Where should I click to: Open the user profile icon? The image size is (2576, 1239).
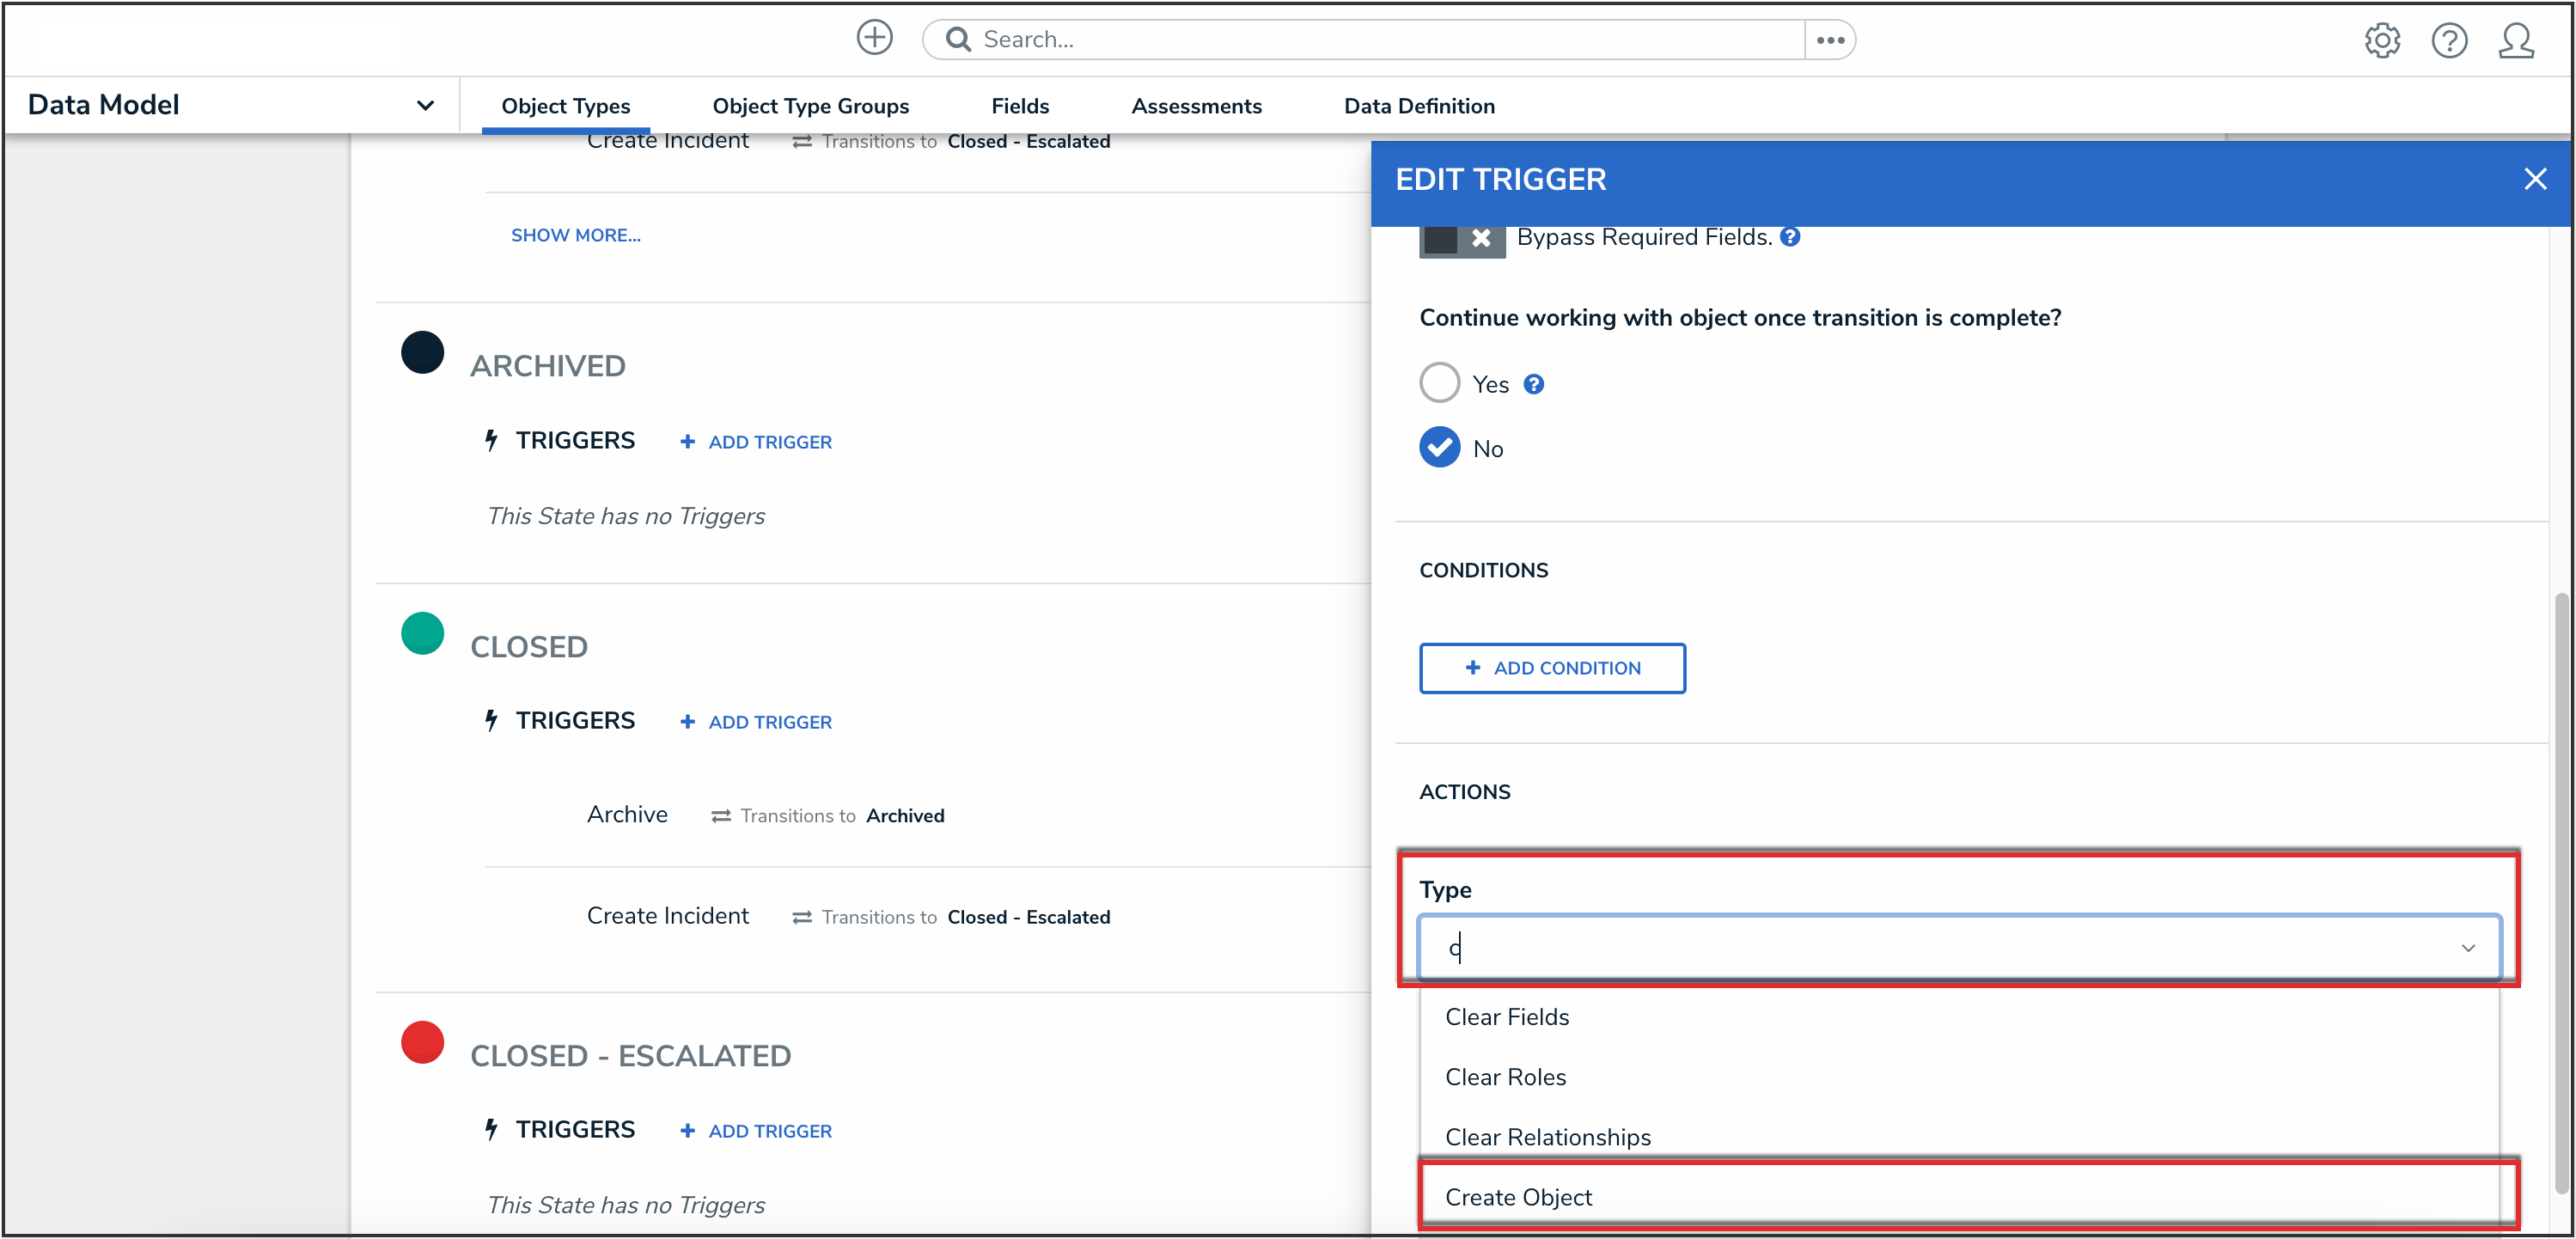click(2515, 40)
